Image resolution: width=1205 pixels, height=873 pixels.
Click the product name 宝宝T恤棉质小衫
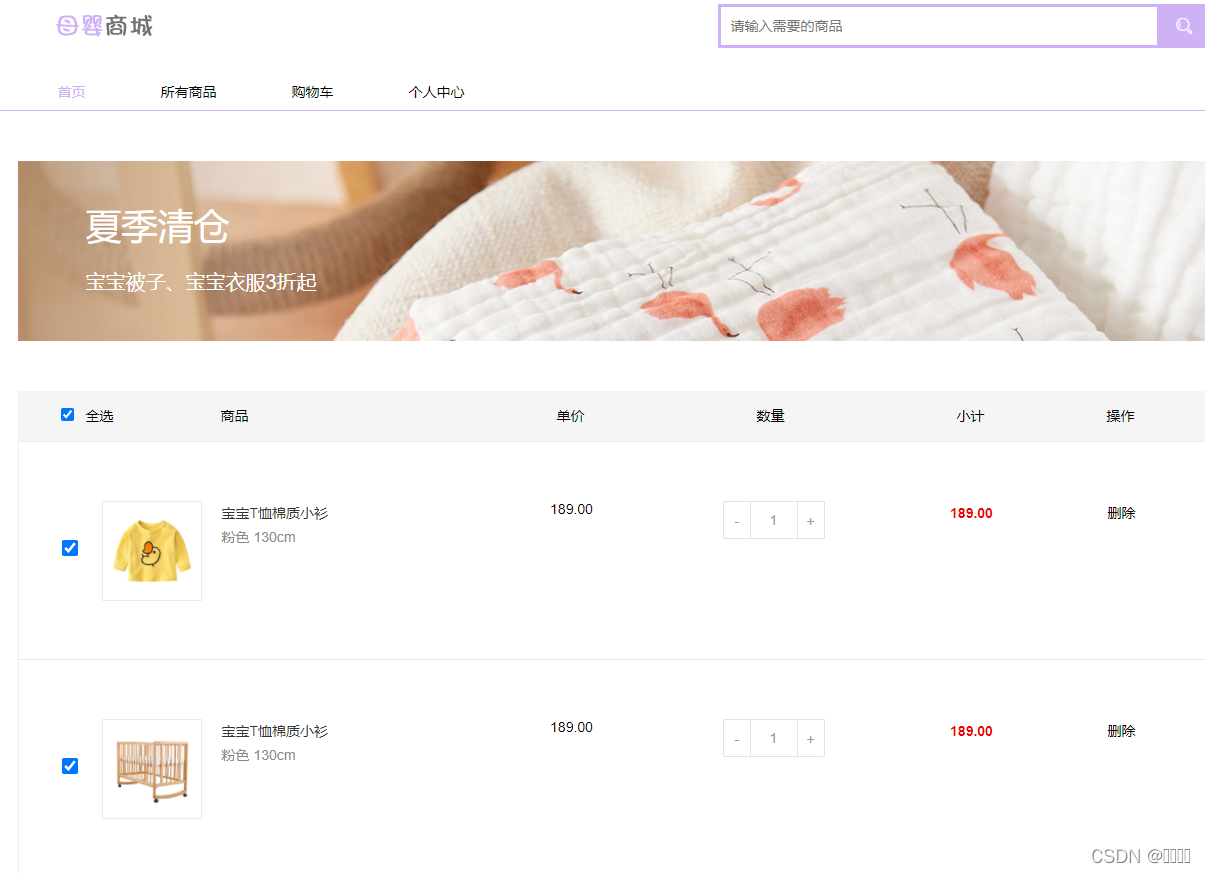[276, 512]
